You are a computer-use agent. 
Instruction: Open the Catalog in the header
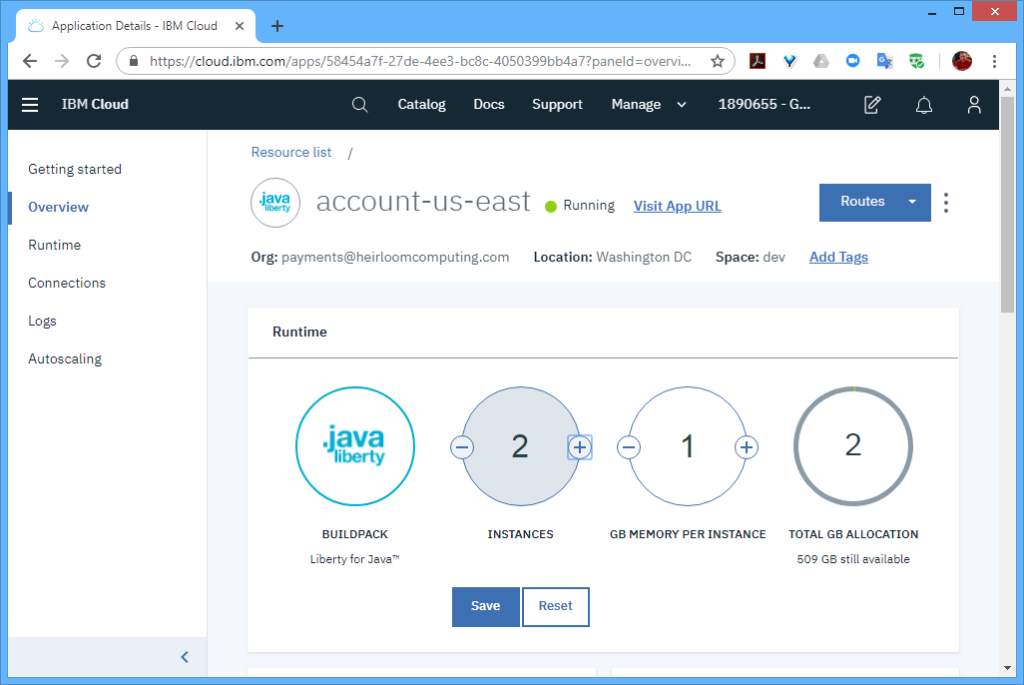(422, 104)
